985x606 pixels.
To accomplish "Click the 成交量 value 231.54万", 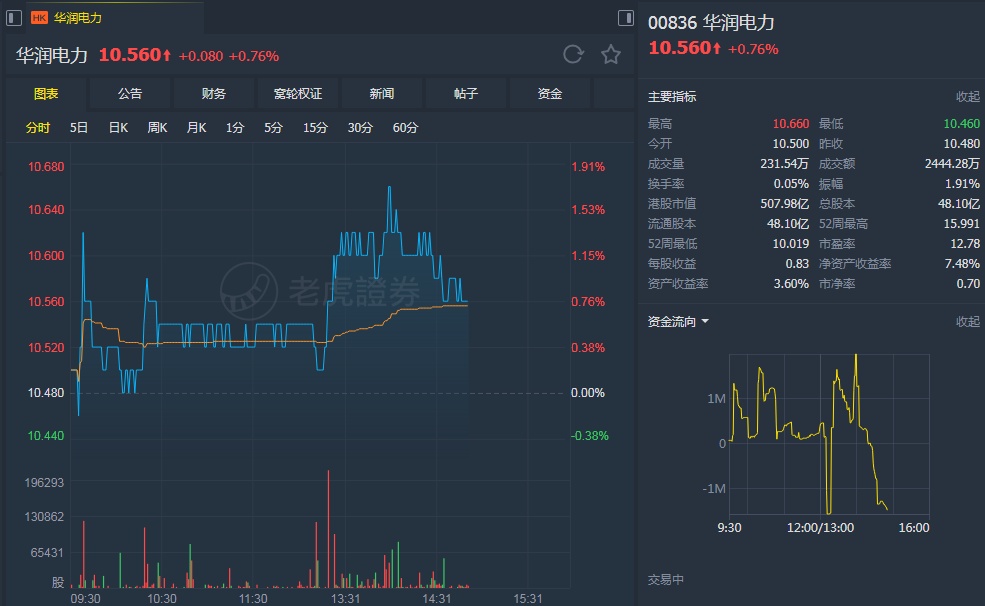I will [785, 164].
